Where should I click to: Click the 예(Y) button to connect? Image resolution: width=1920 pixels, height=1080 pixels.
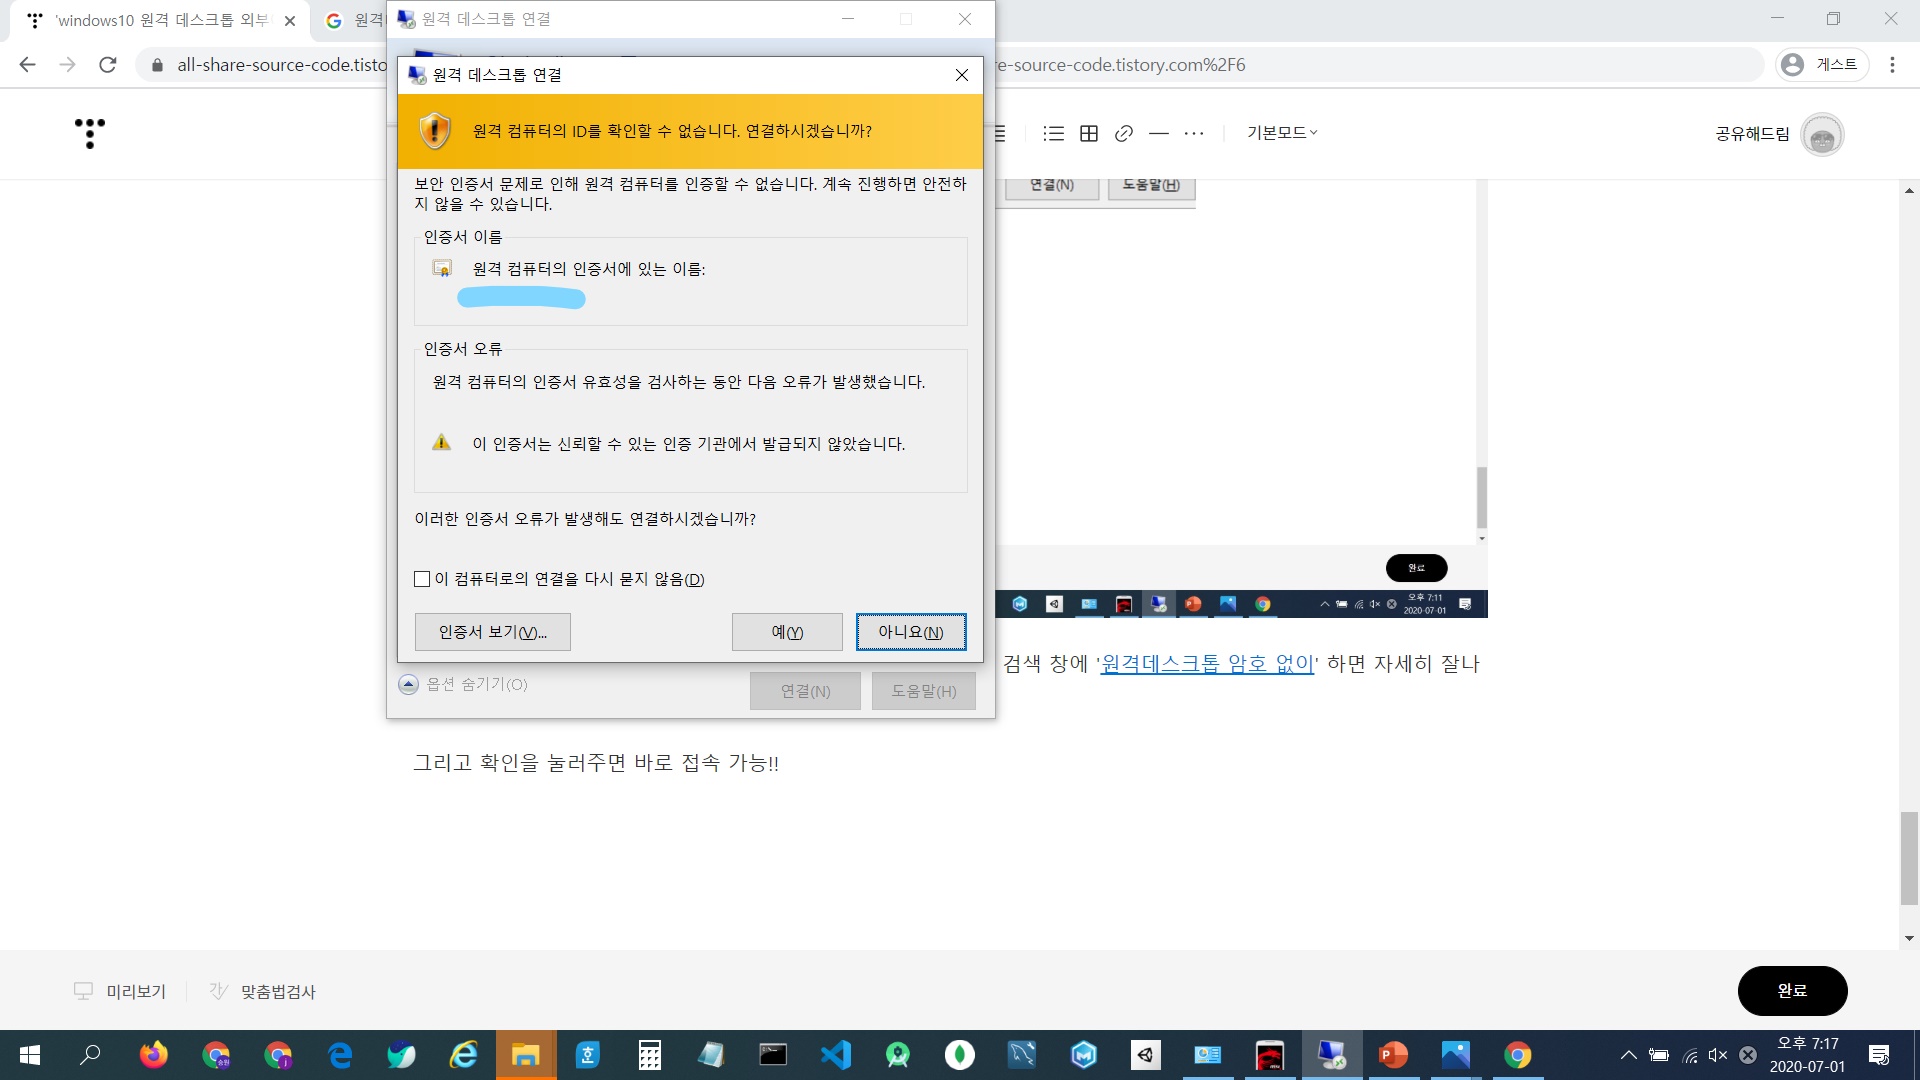coord(787,632)
